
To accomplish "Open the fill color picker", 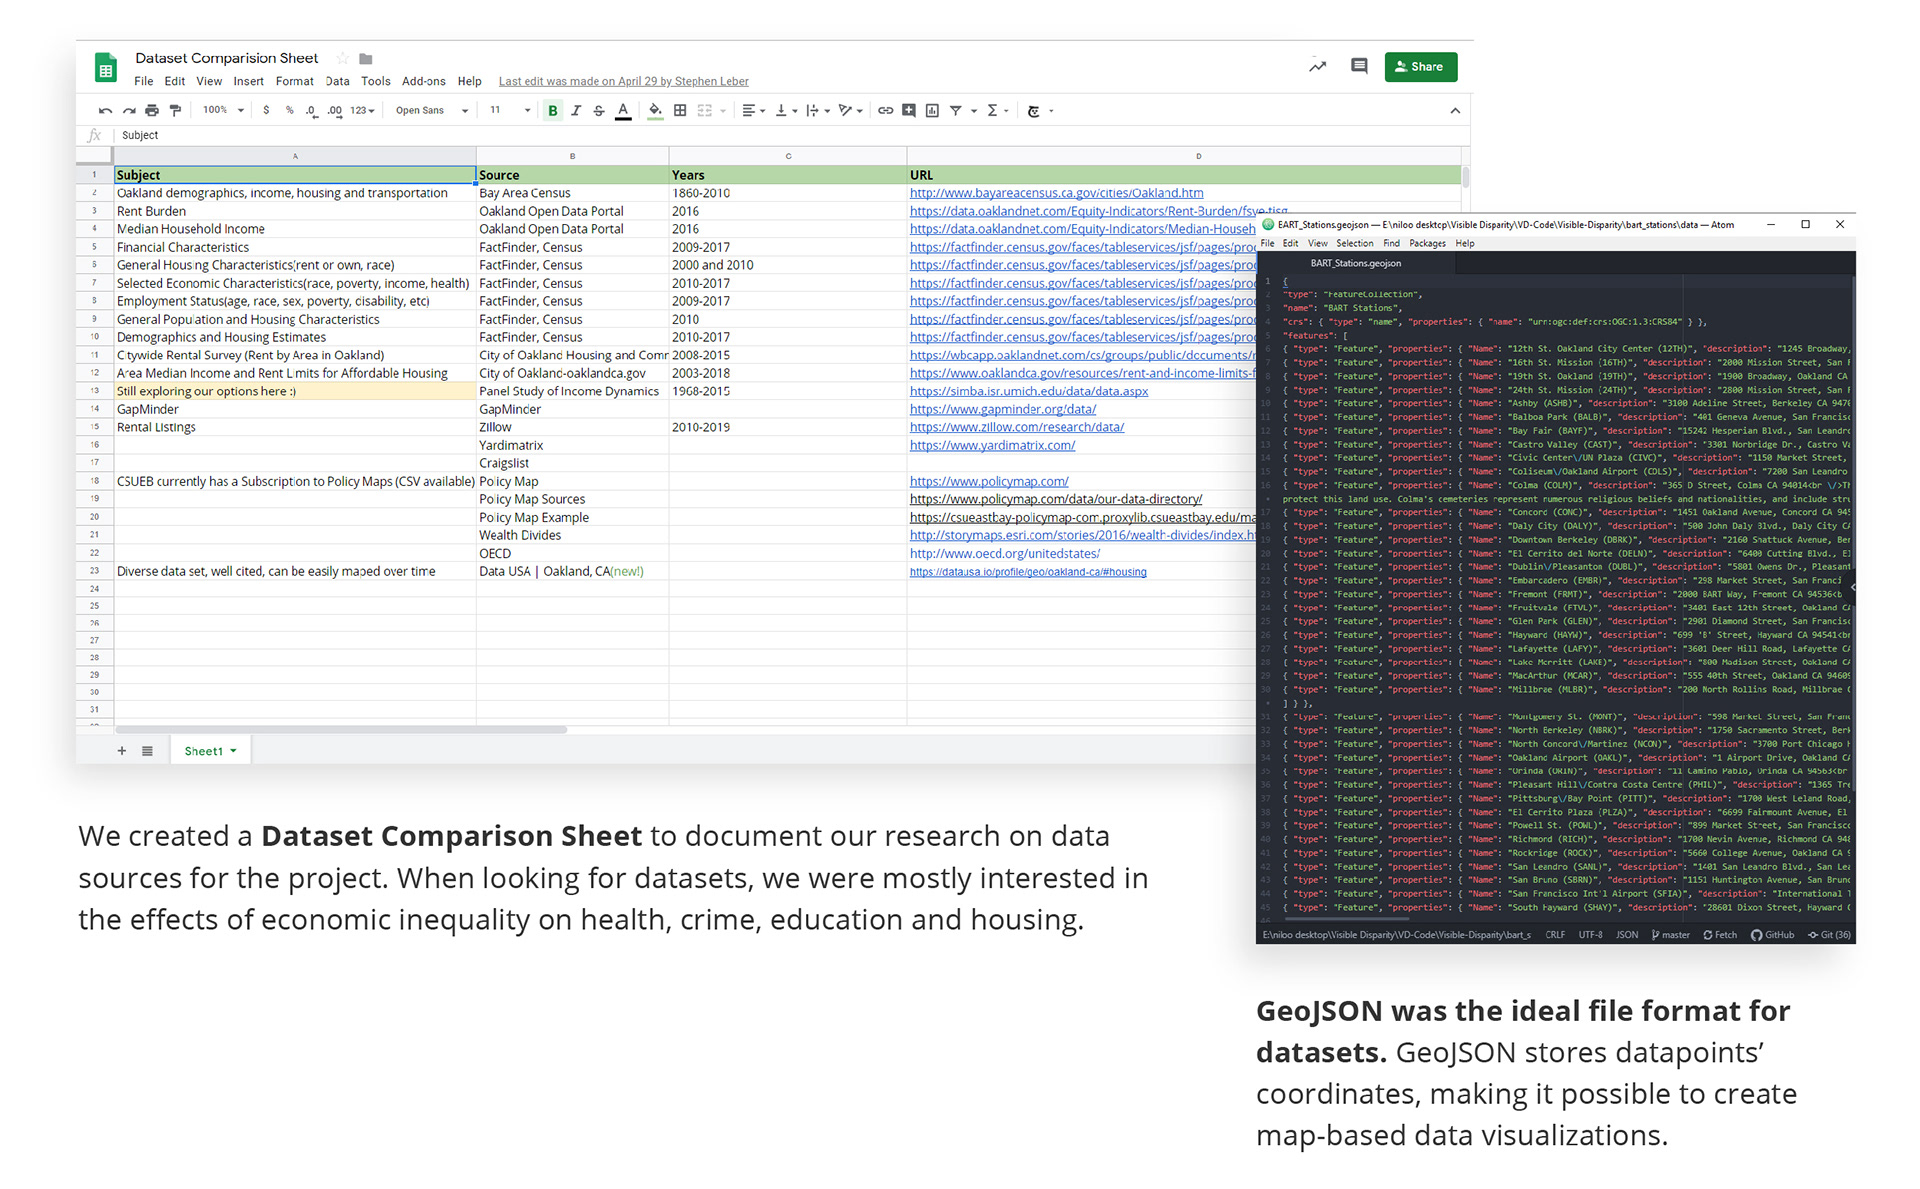I will click(655, 111).
